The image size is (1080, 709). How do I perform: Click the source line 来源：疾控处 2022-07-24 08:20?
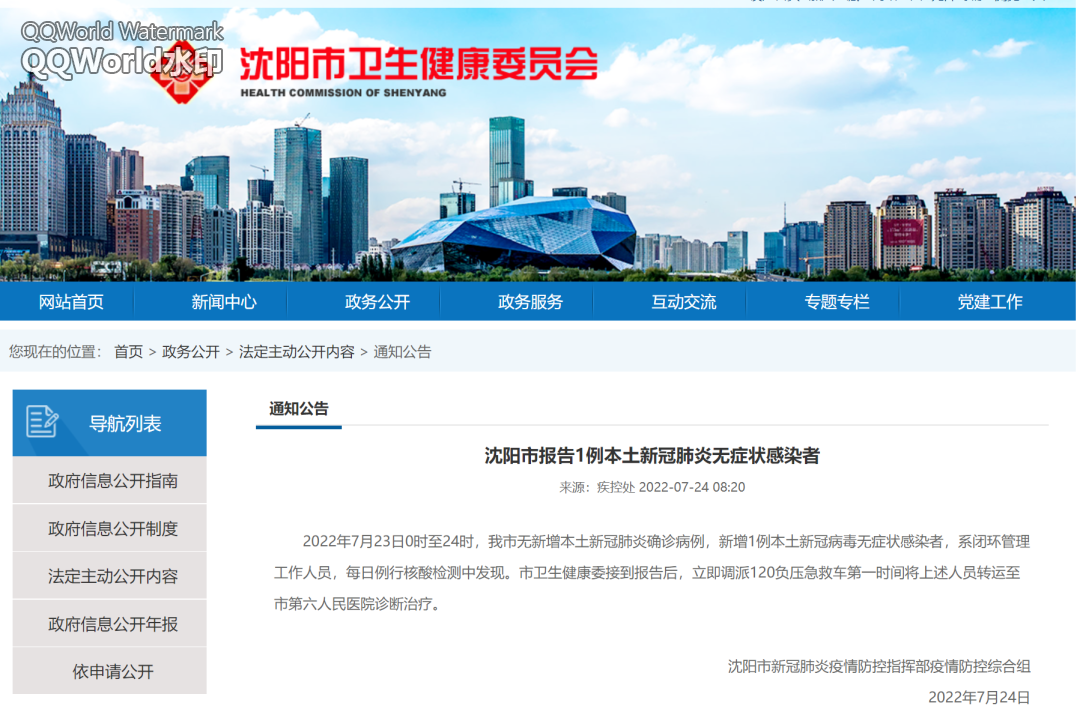652,488
